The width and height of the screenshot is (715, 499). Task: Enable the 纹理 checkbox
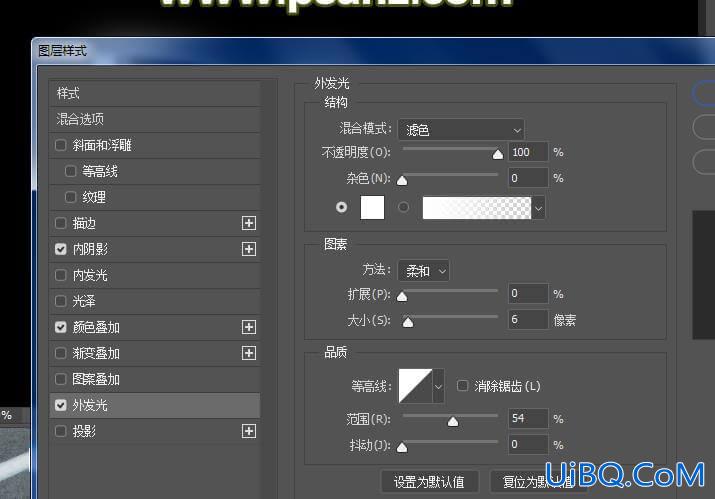(x=70, y=197)
